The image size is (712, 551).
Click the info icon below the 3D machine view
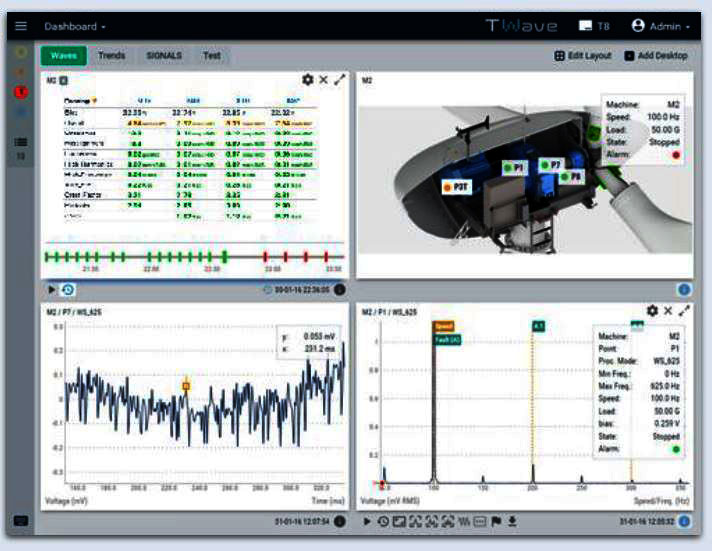pos(684,290)
